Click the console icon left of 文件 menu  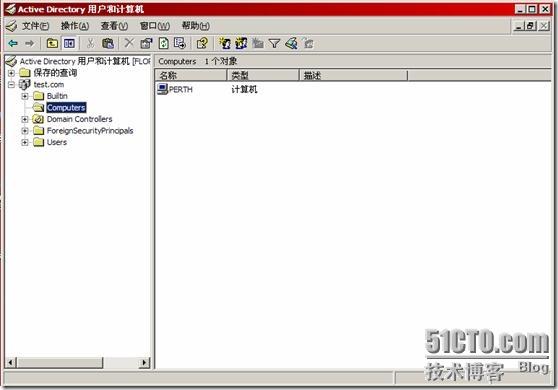click(x=12, y=26)
